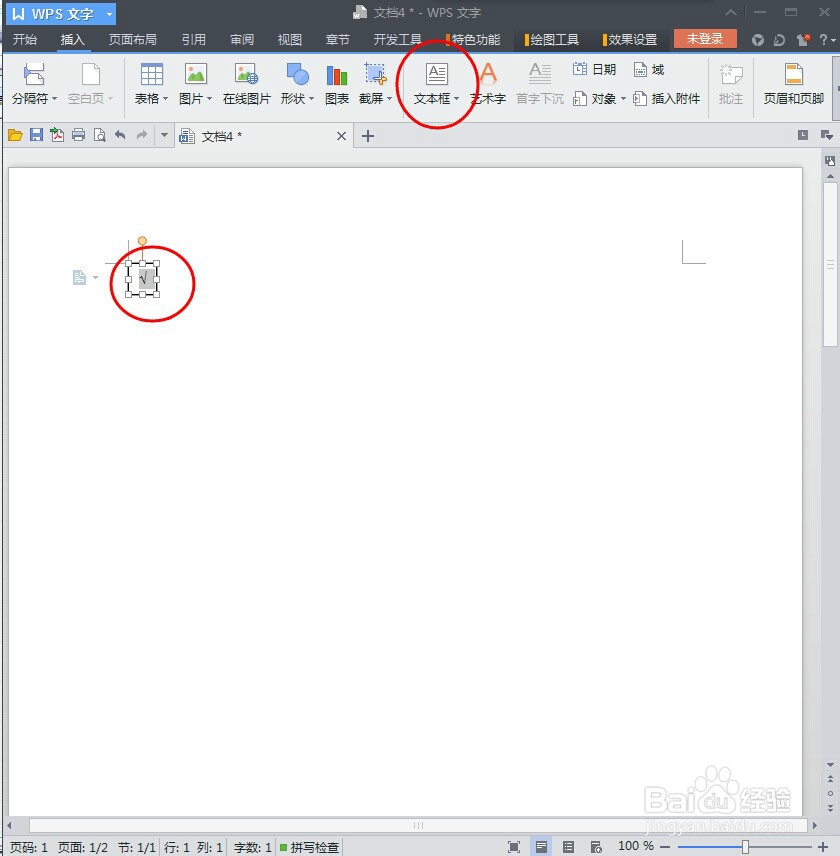Image resolution: width=840 pixels, height=856 pixels.
Task: Expand the 文本框 dropdown arrow
Action: (456, 99)
